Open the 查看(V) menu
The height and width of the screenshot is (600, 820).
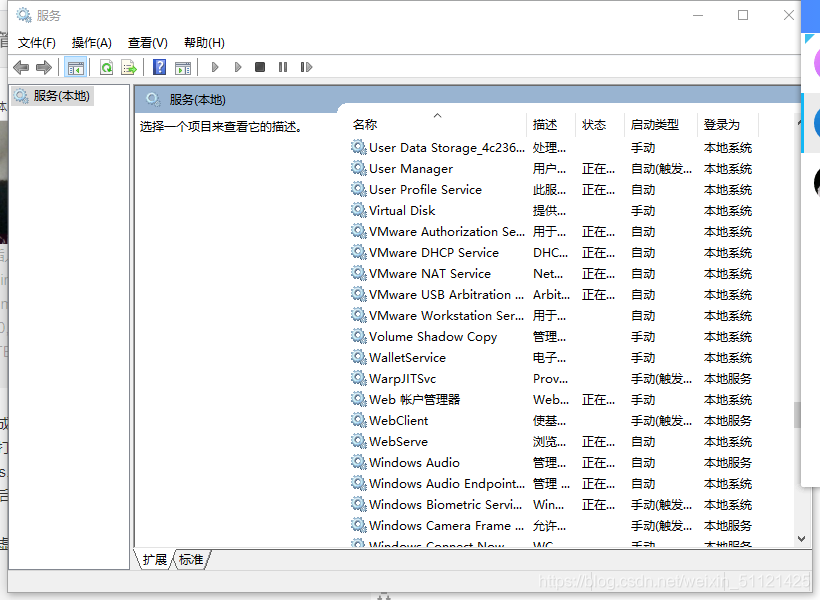[x=148, y=43]
